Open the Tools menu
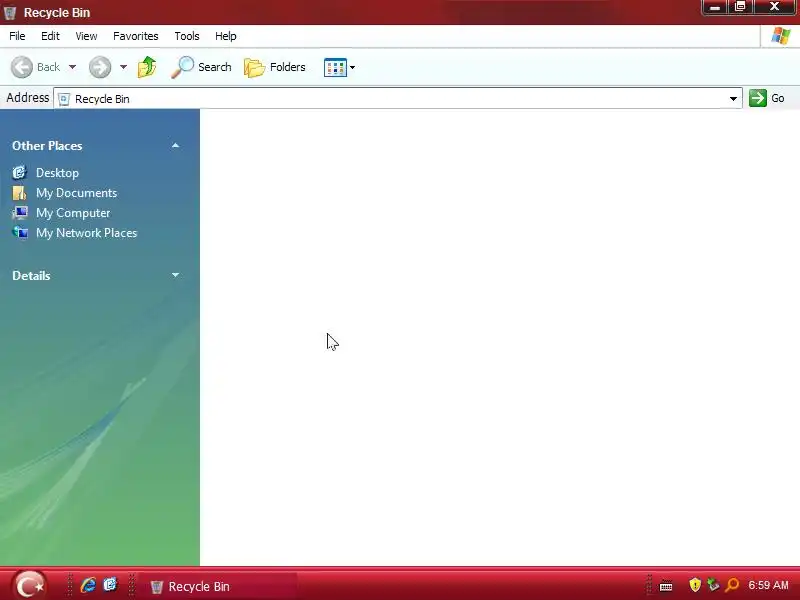 tap(187, 36)
